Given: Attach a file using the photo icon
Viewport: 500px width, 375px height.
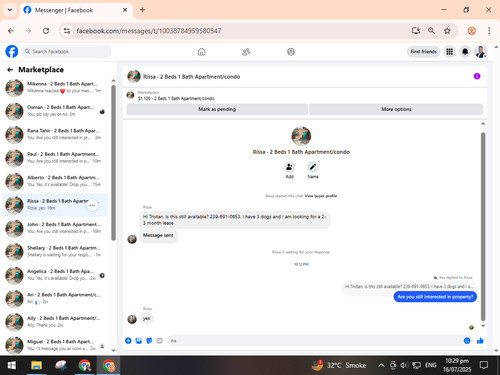Looking at the screenshot, I should (139, 341).
